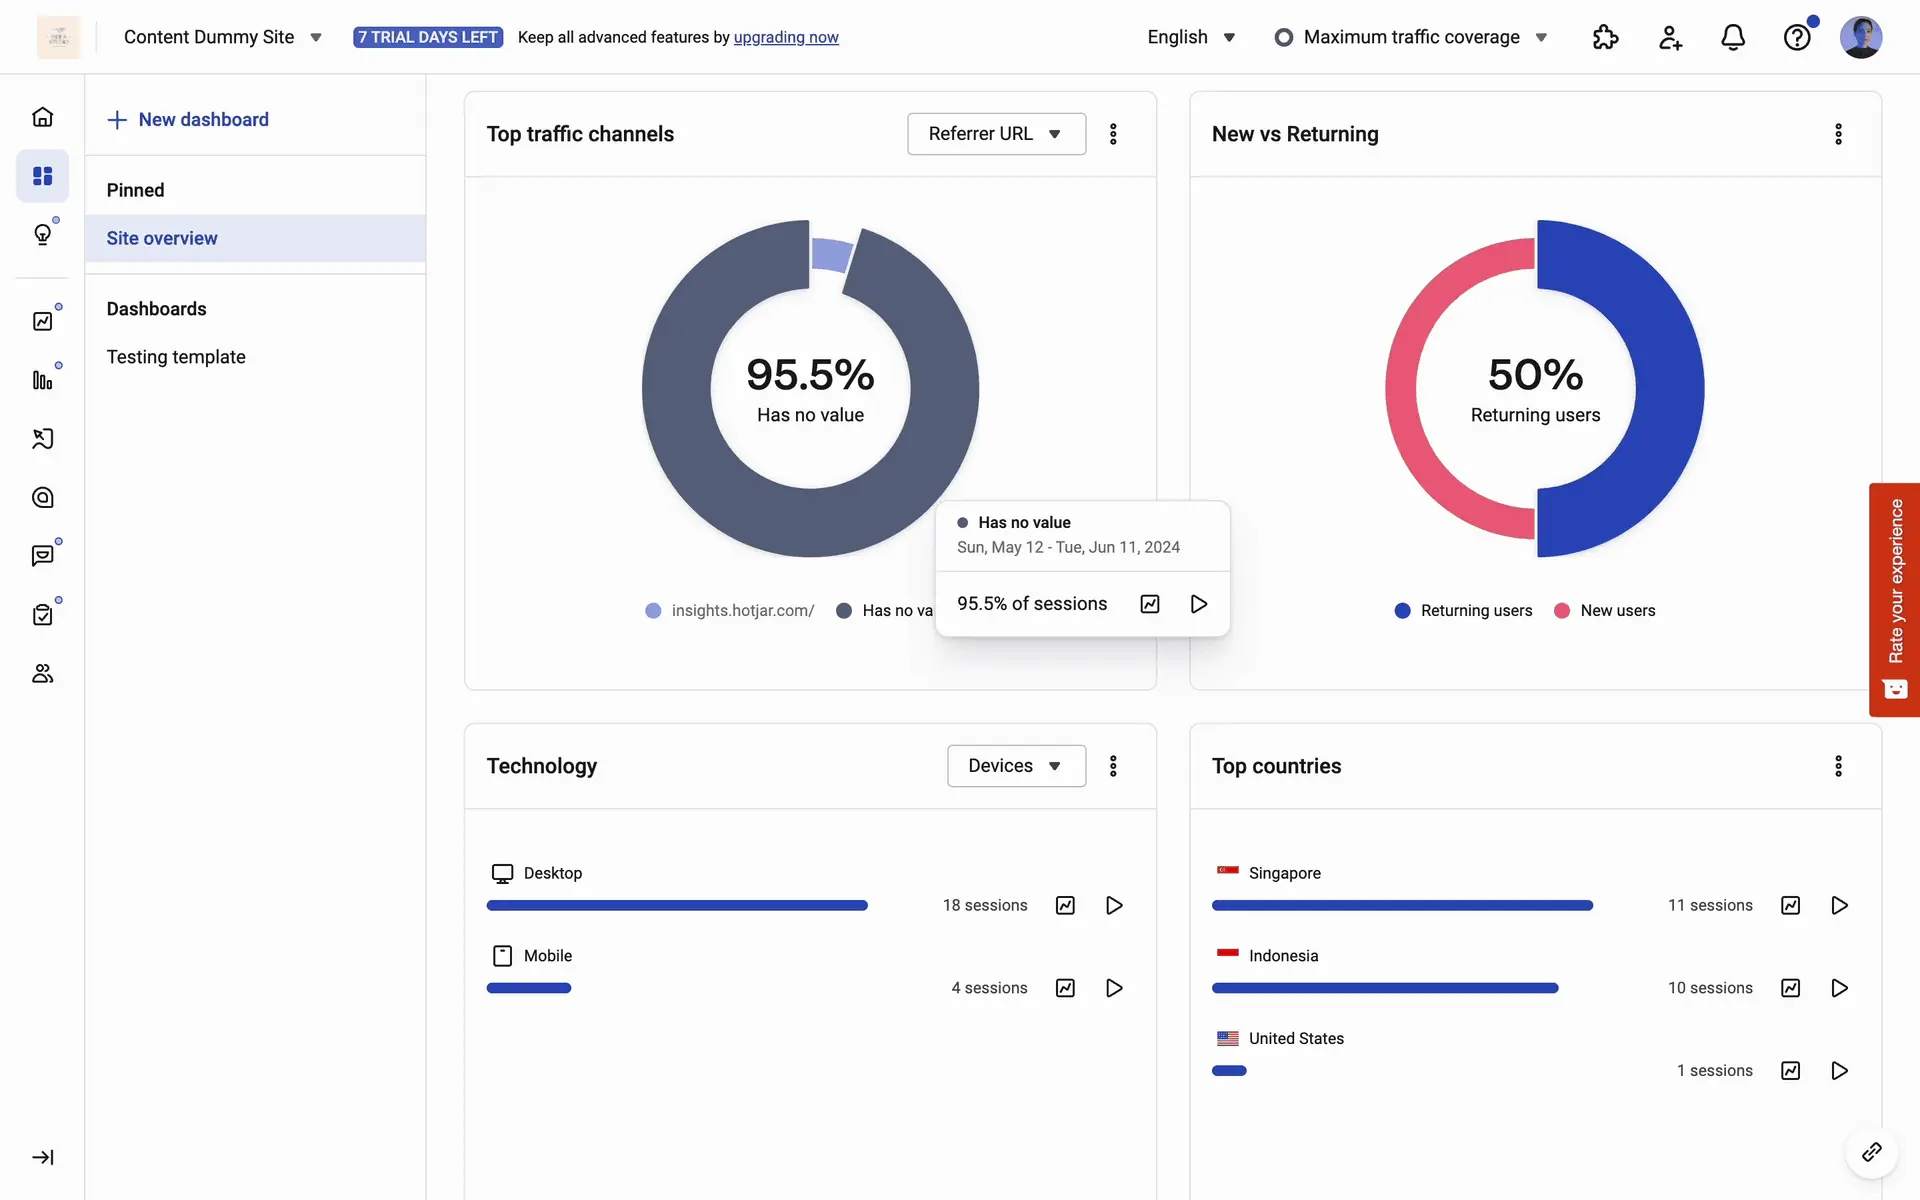This screenshot has width=1920, height=1200.
Task: Select Site overview pinned dashboard
Action: (162, 238)
